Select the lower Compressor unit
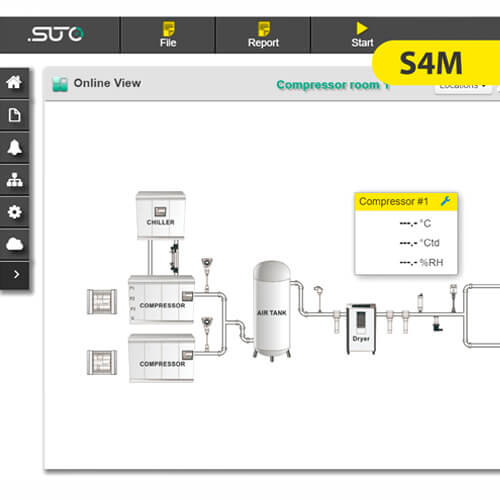Viewport: 500px width, 500px height. point(161,358)
